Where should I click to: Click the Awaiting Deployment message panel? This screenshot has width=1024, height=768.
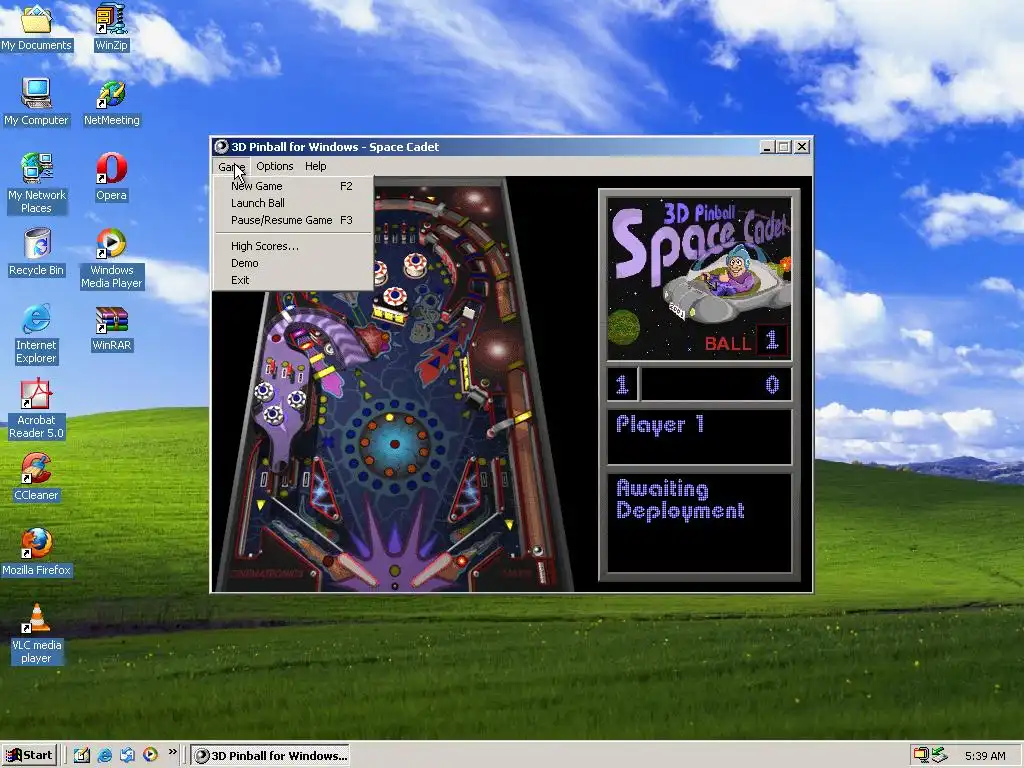coord(699,522)
